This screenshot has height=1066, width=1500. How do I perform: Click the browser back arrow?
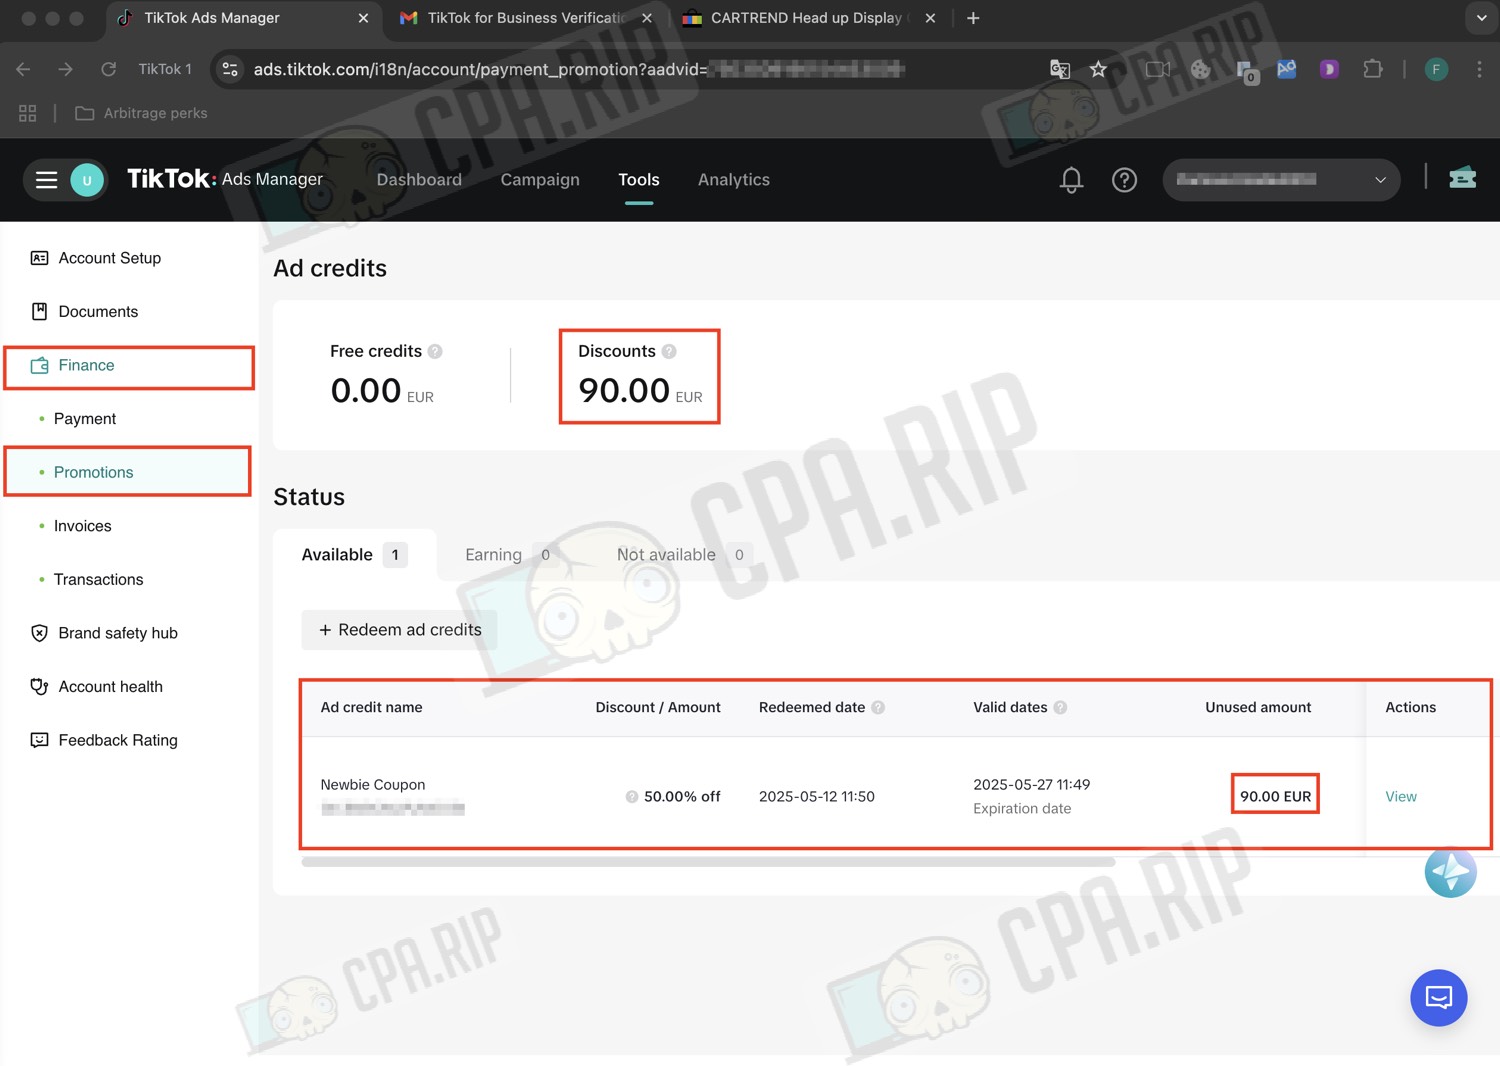23,69
